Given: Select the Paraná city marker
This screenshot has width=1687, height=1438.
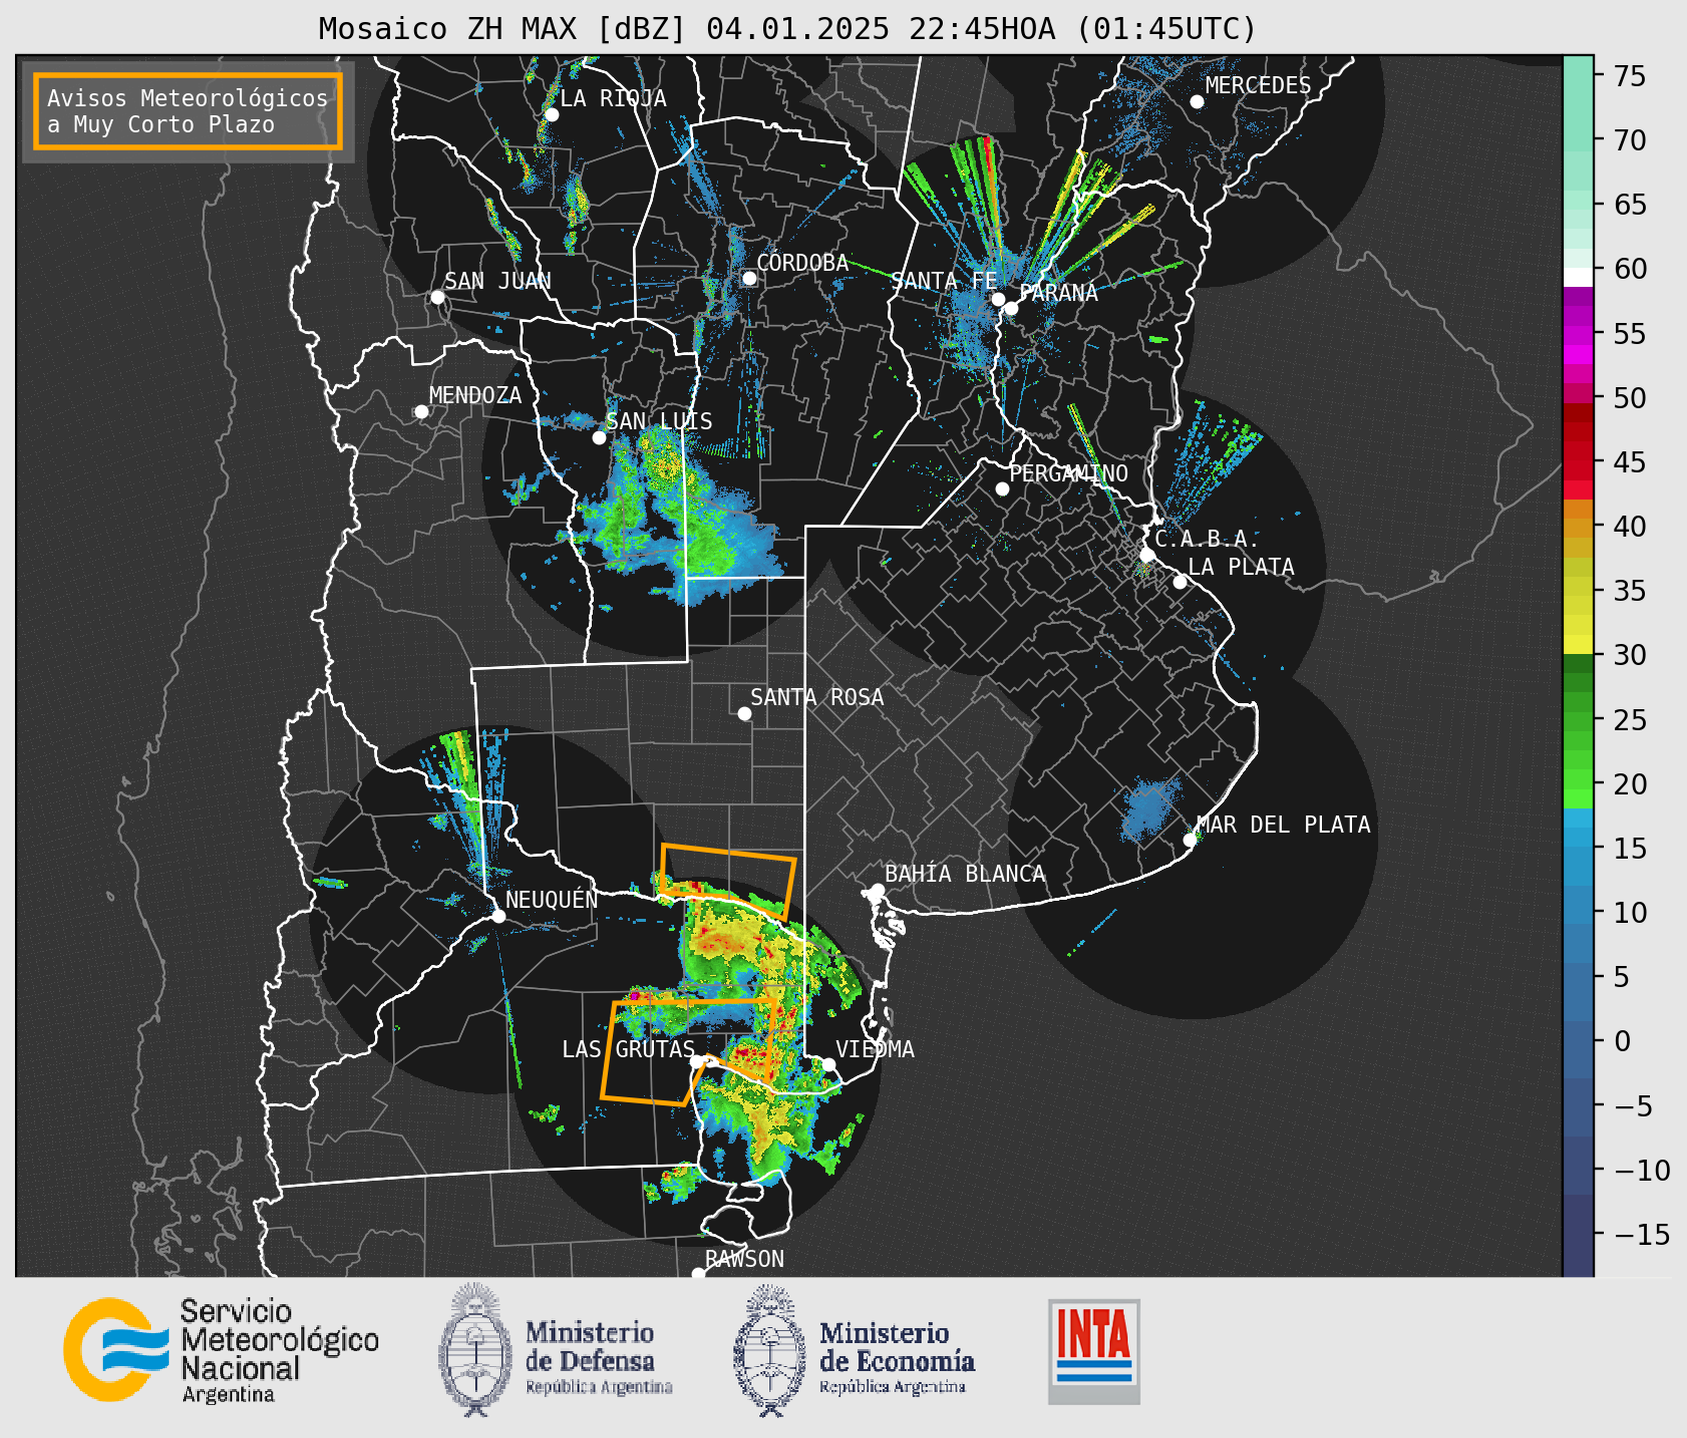Looking at the screenshot, I should [1011, 308].
